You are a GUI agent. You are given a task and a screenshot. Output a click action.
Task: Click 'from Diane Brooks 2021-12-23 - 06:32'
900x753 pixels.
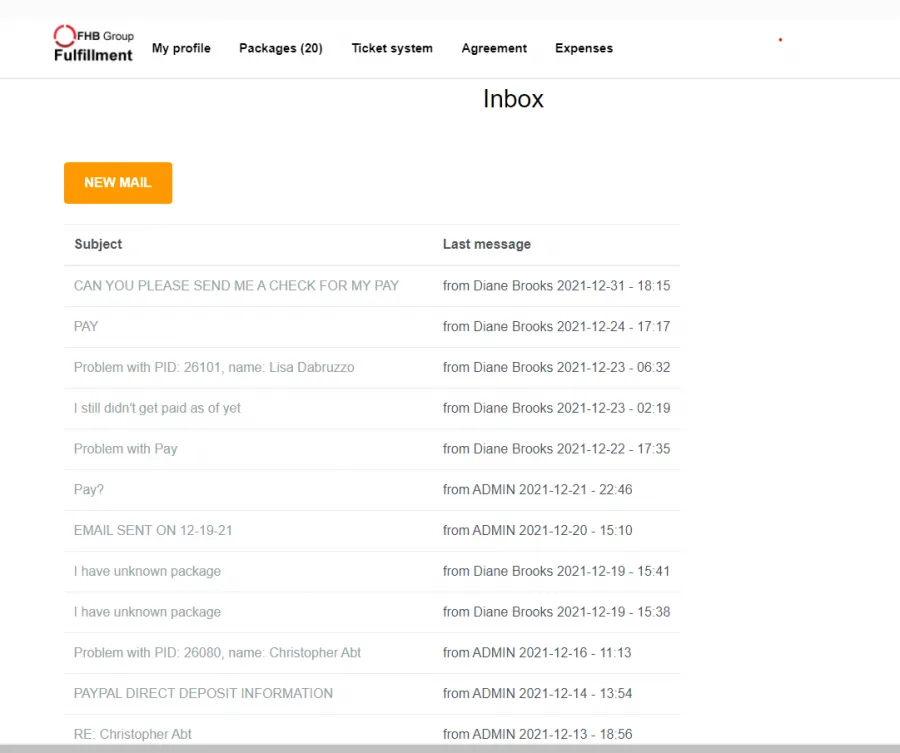(x=556, y=367)
